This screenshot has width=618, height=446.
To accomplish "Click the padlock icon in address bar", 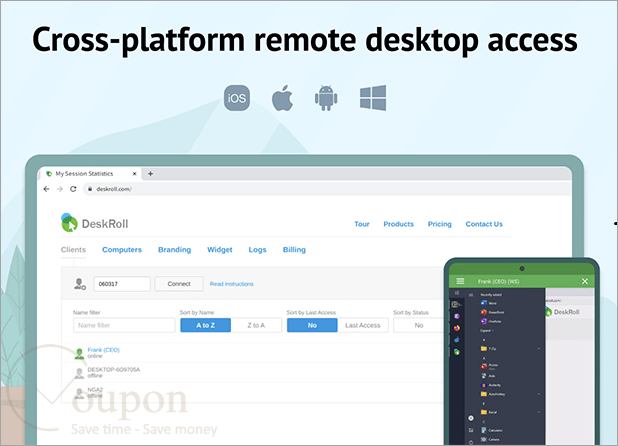I will [90, 189].
